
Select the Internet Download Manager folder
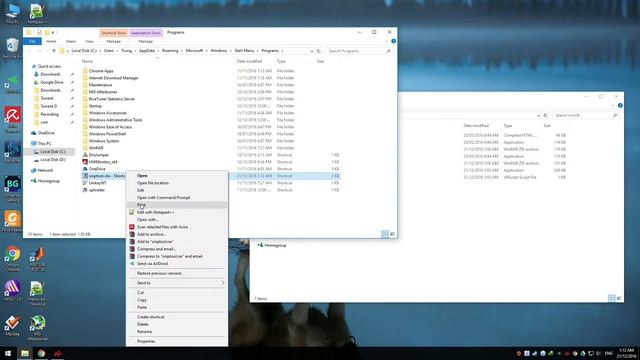[113, 78]
